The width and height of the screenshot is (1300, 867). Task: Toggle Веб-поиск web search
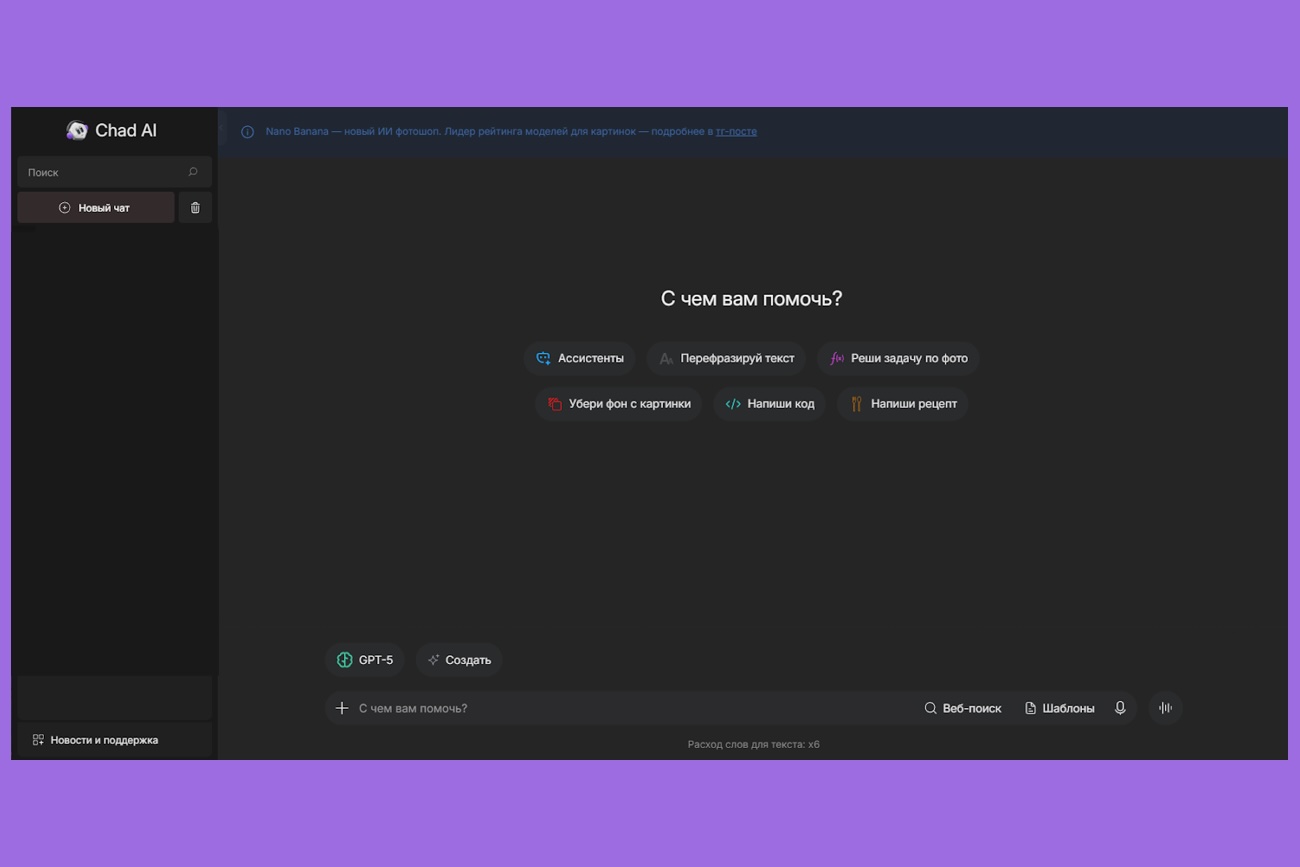[x=962, y=708]
